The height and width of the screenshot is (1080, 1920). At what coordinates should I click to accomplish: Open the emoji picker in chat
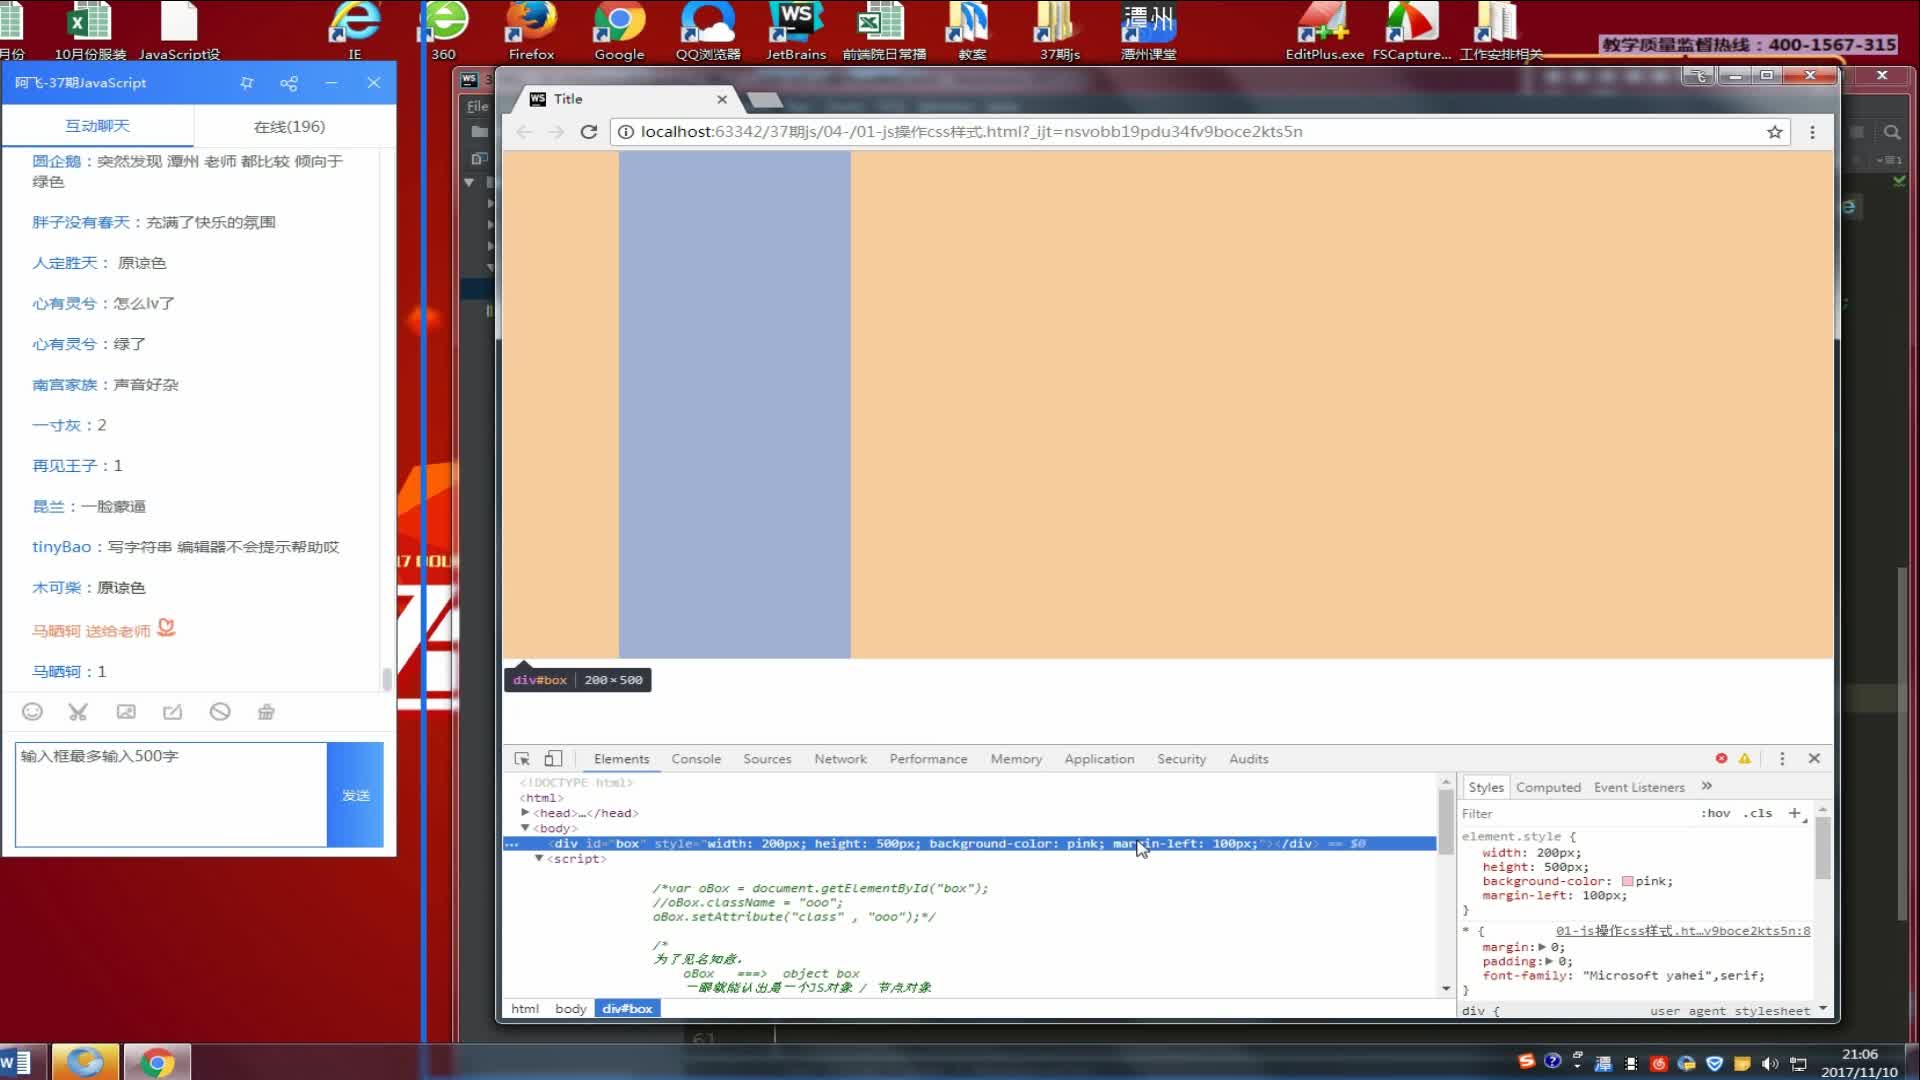32,712
